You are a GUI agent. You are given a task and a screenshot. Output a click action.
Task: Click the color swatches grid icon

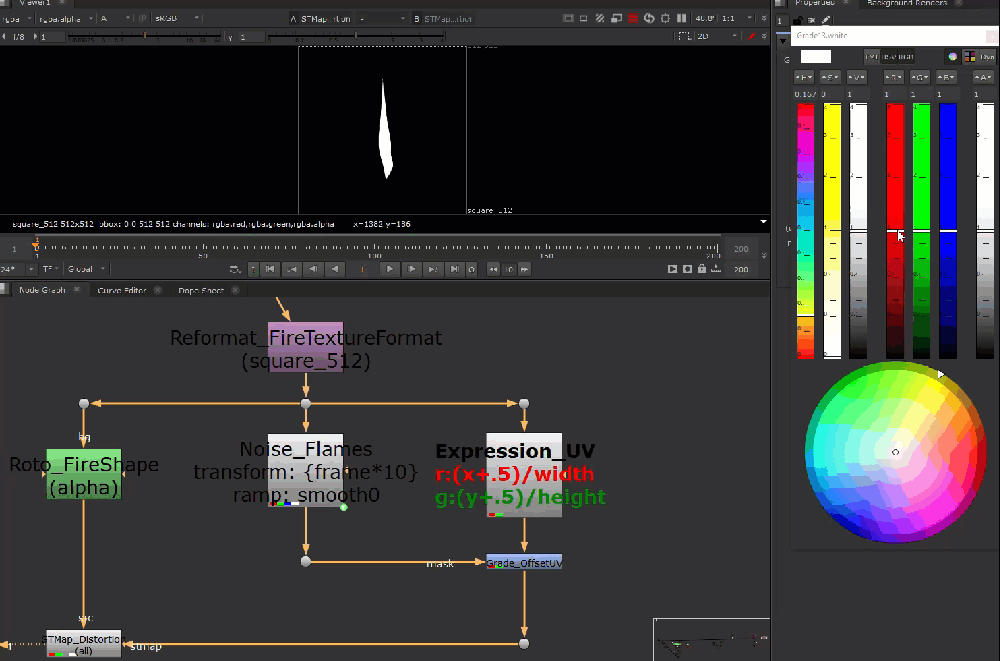(968, 57)
